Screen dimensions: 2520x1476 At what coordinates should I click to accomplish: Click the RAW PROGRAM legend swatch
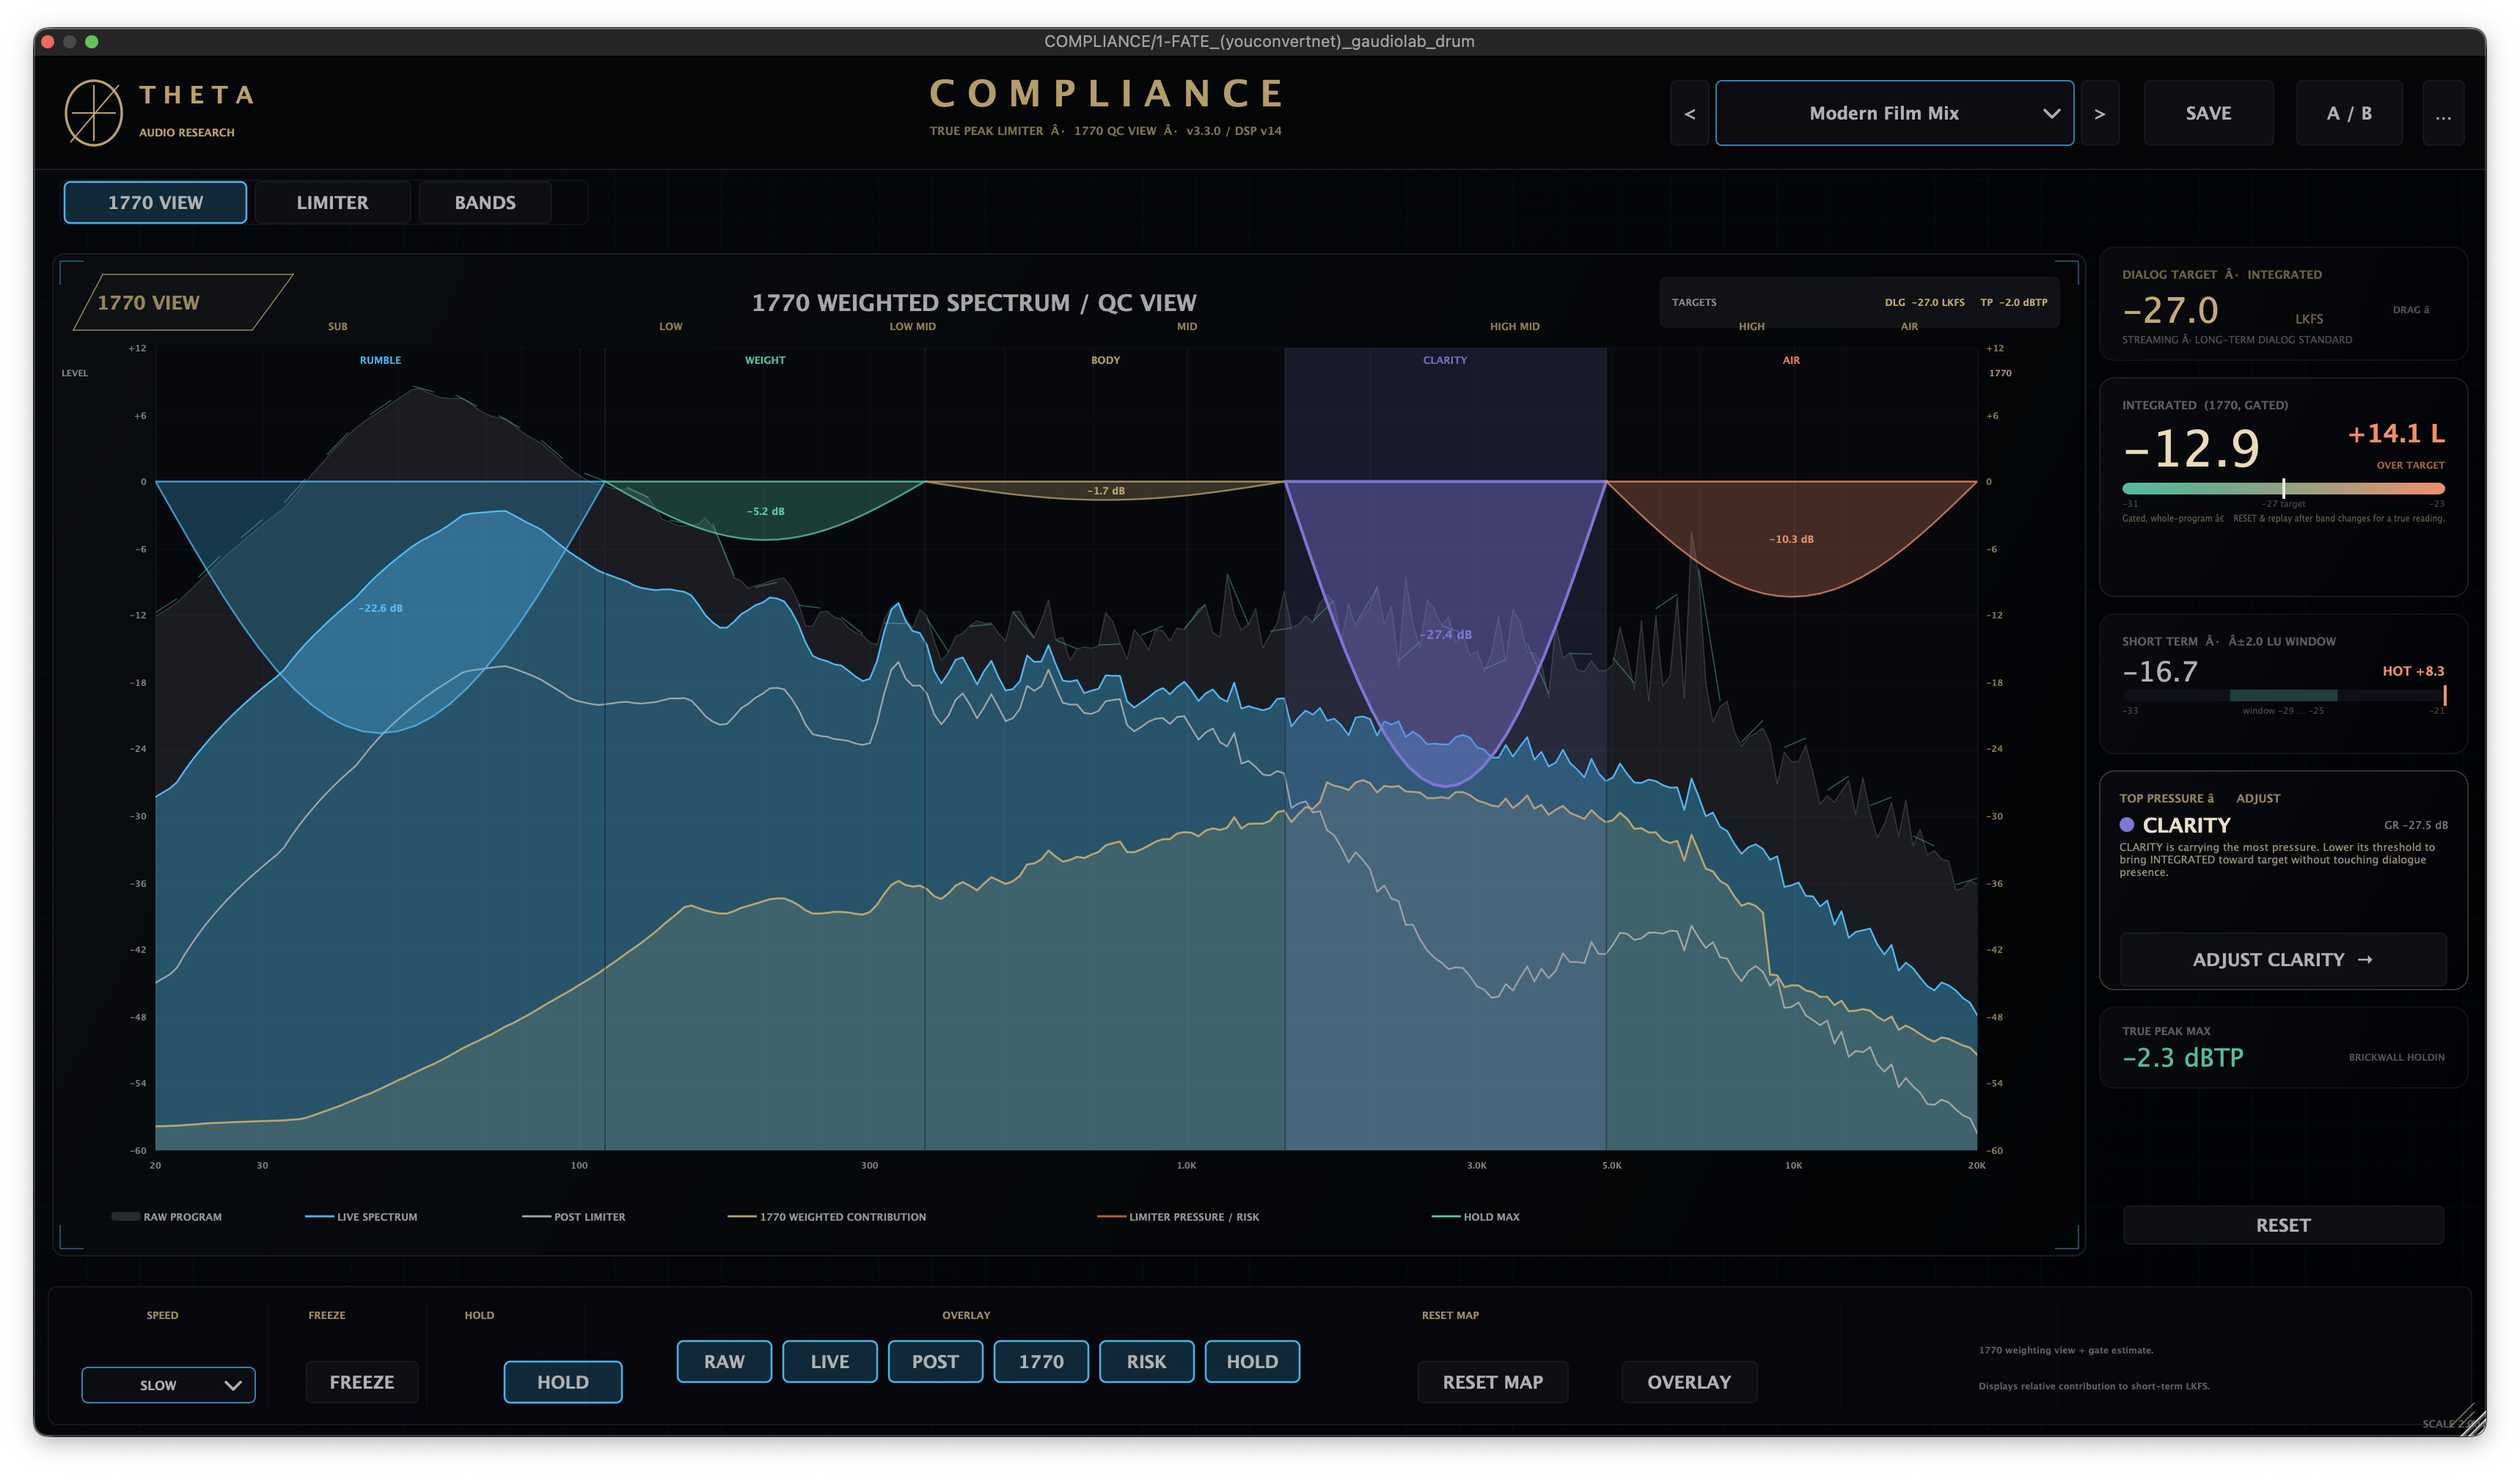point(125,1216)
